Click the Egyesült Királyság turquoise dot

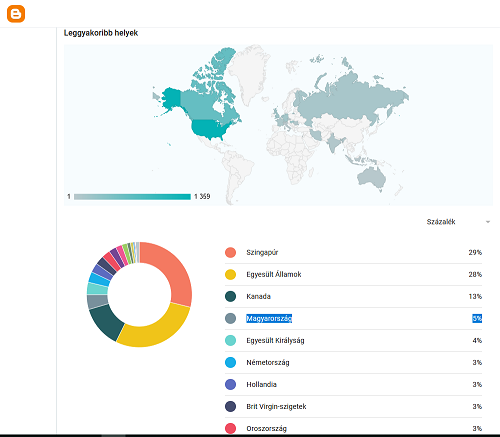click(x=230, y=340)
